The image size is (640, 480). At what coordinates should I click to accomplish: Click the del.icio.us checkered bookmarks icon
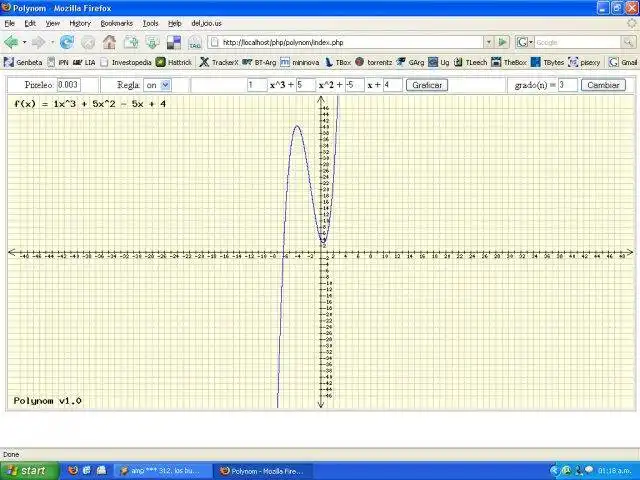[174, 42]
